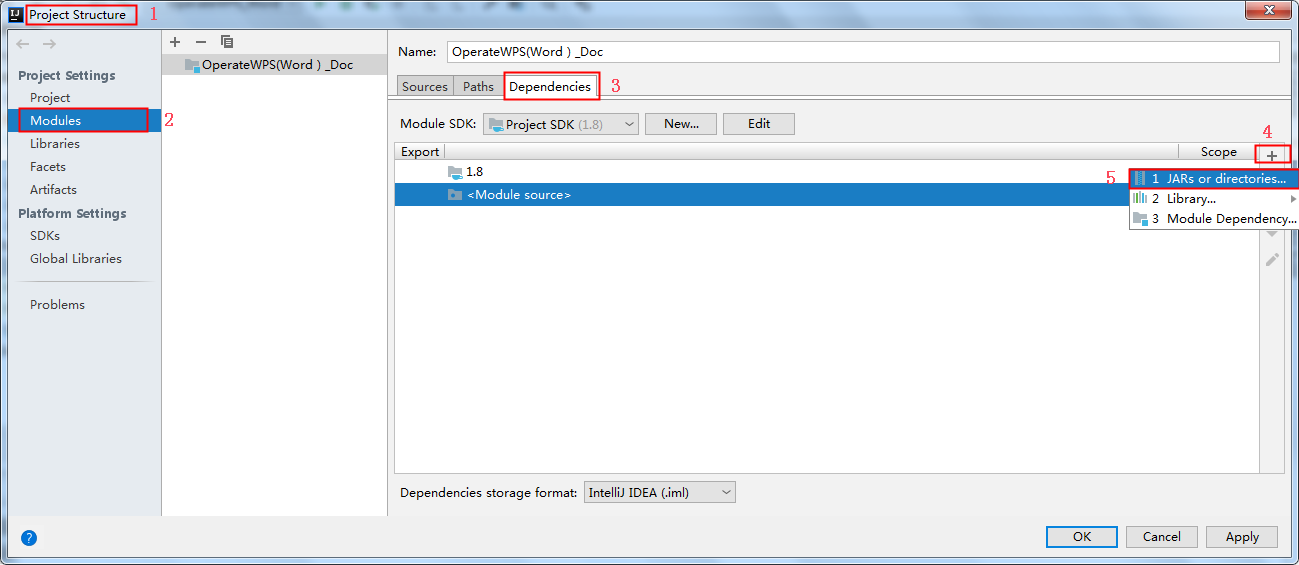Open Artifacts in the sidebar
This screenshot has width=1299, height=565.
tap(53, 189)
